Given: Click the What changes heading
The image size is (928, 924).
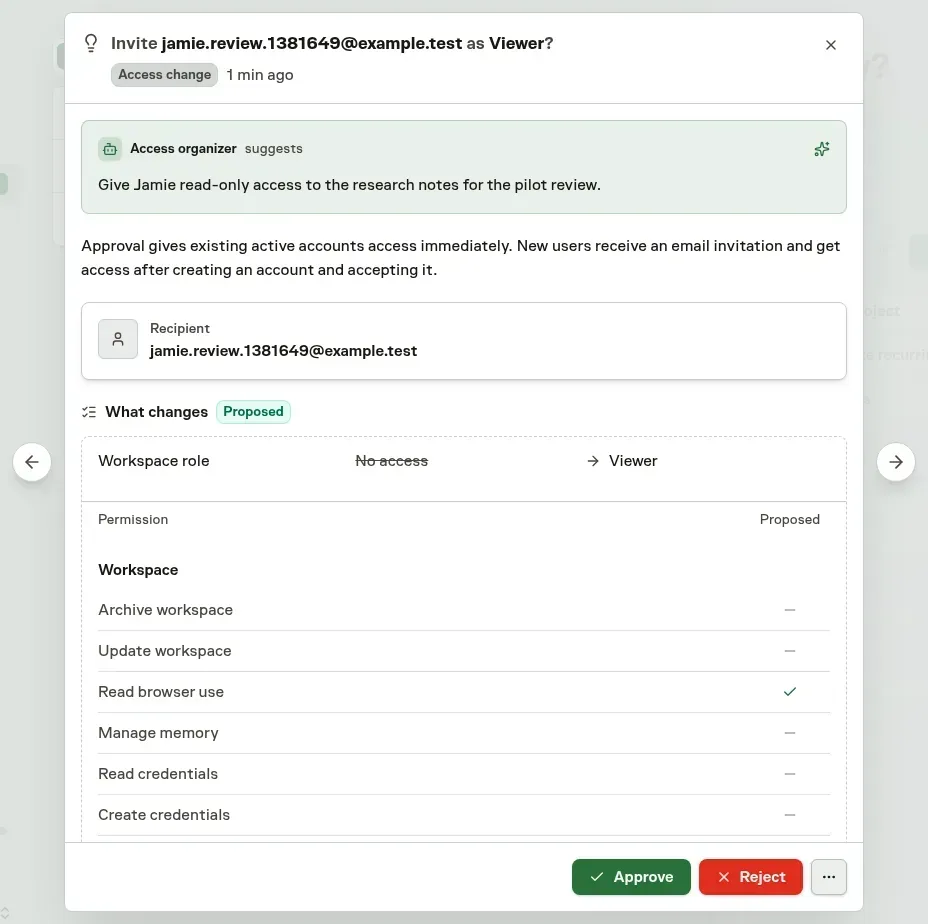Looking at the screenshot, I should point(157,412).
